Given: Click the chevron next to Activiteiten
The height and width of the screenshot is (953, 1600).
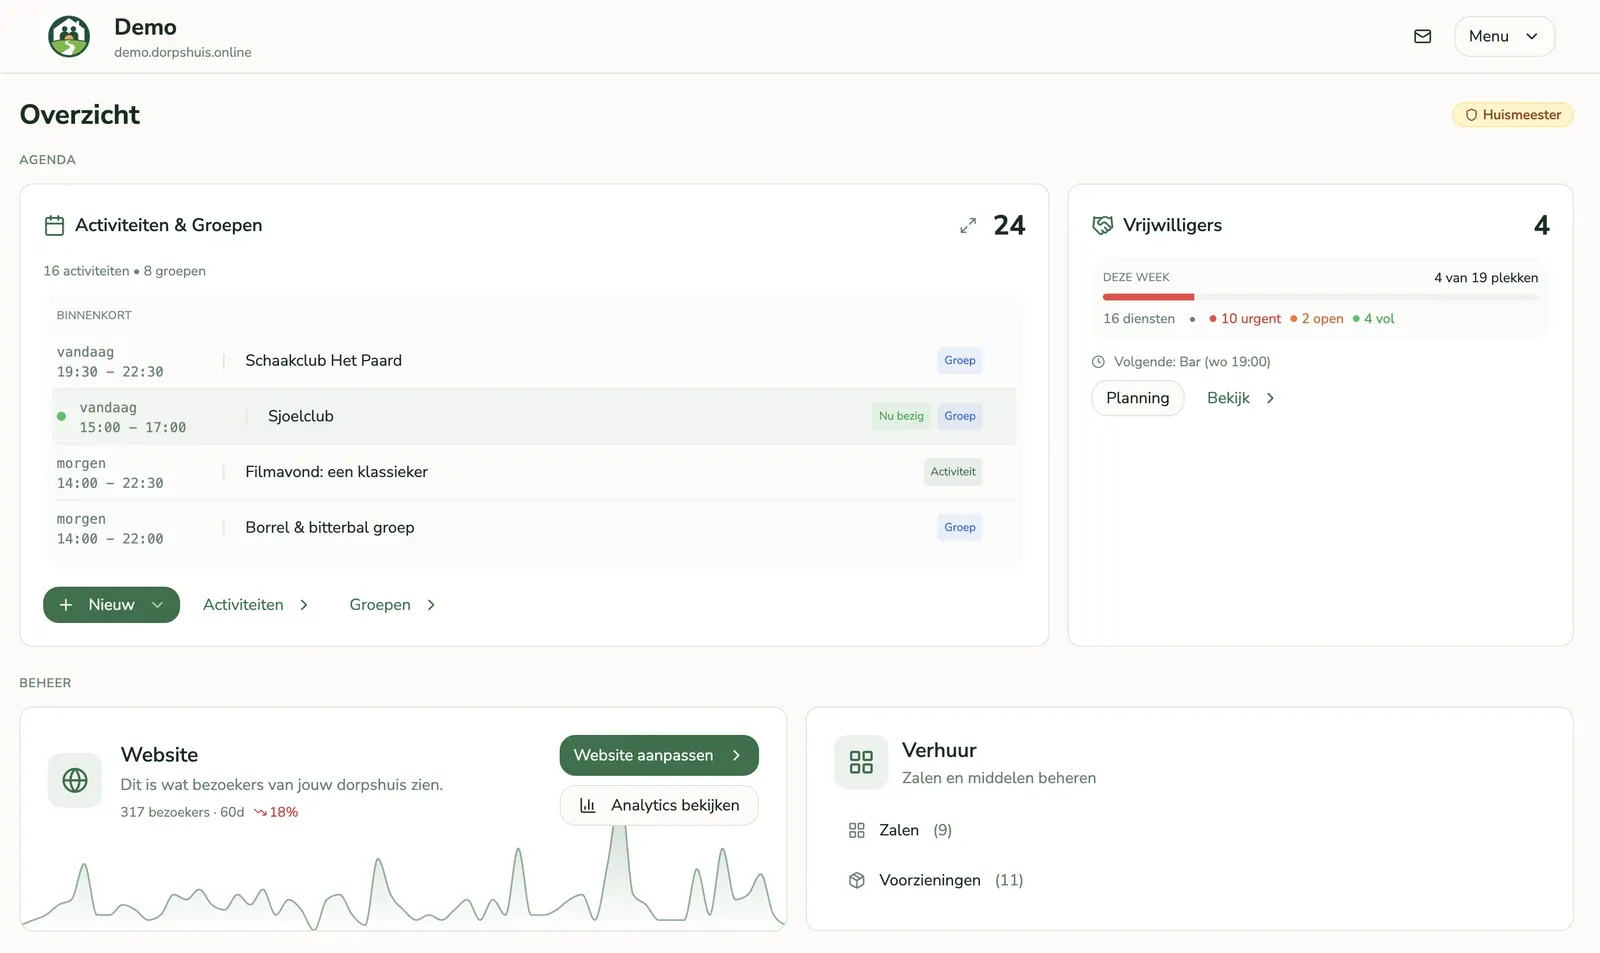Looking at the screenshot, I should pos(304,605).
